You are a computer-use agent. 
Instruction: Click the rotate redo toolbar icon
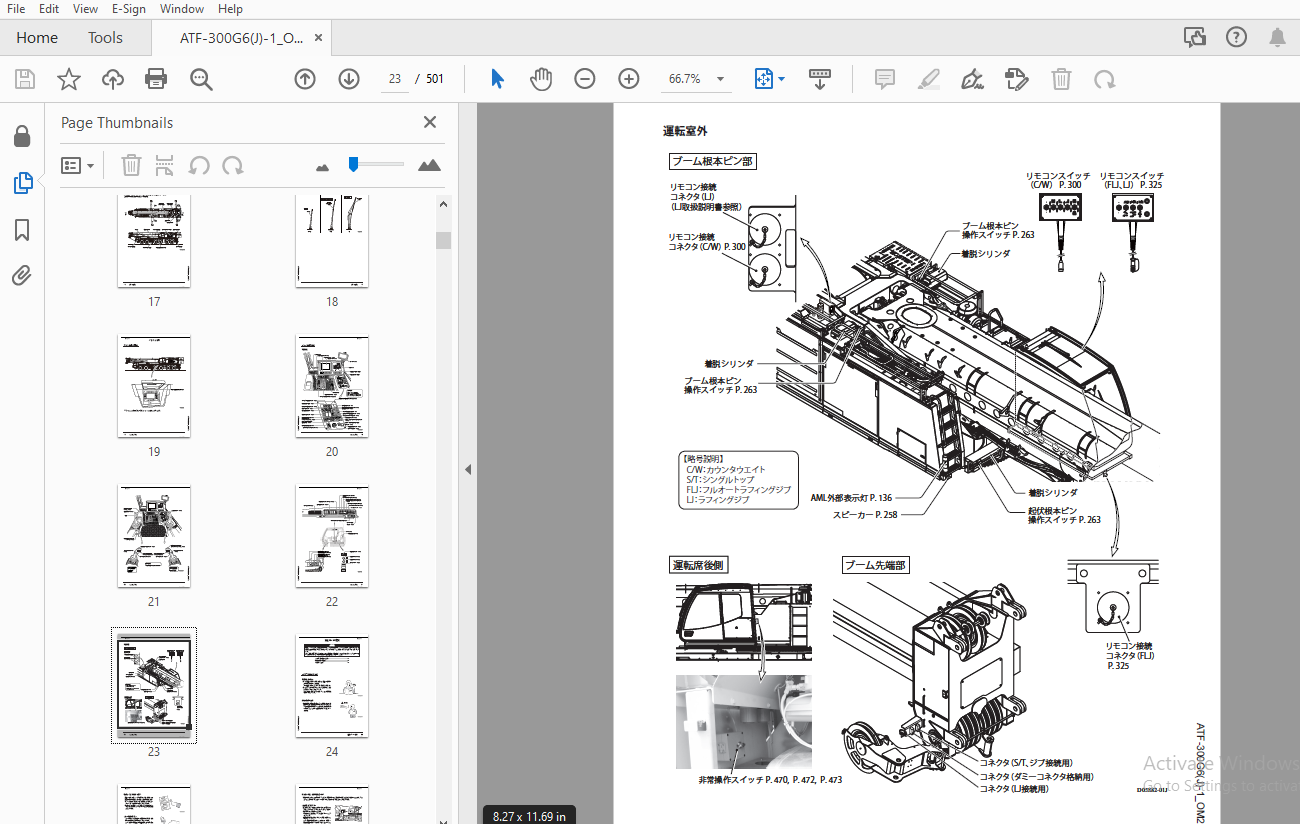pyautogui.click(x=1105, y=79)
